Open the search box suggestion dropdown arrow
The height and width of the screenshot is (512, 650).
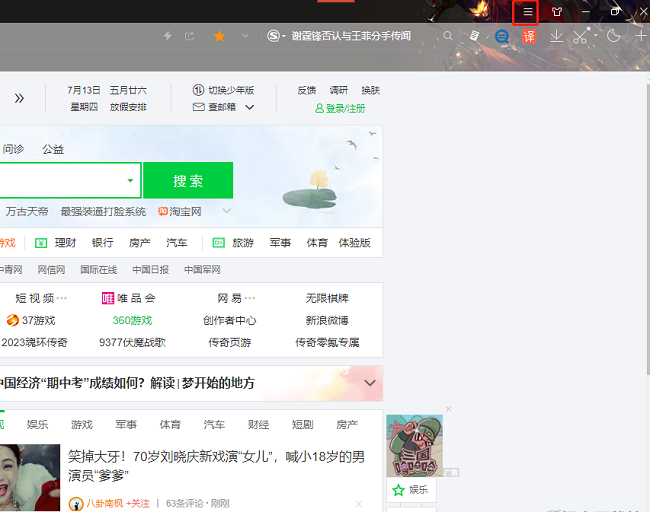[x=130, y=180]
